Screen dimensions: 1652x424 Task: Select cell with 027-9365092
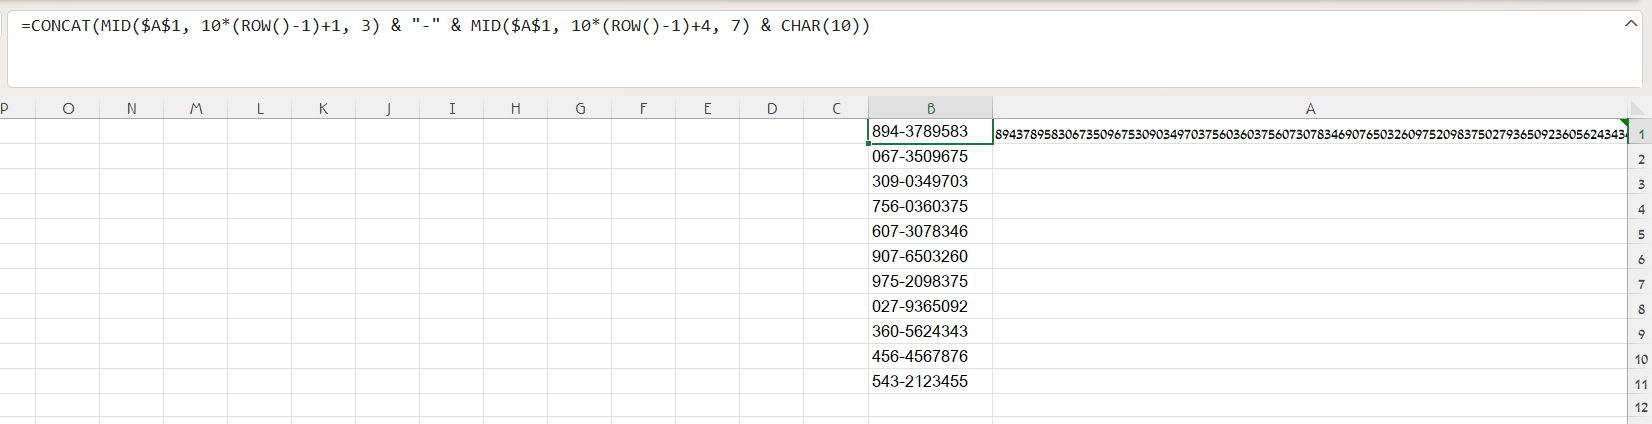[x=930, y=306]
